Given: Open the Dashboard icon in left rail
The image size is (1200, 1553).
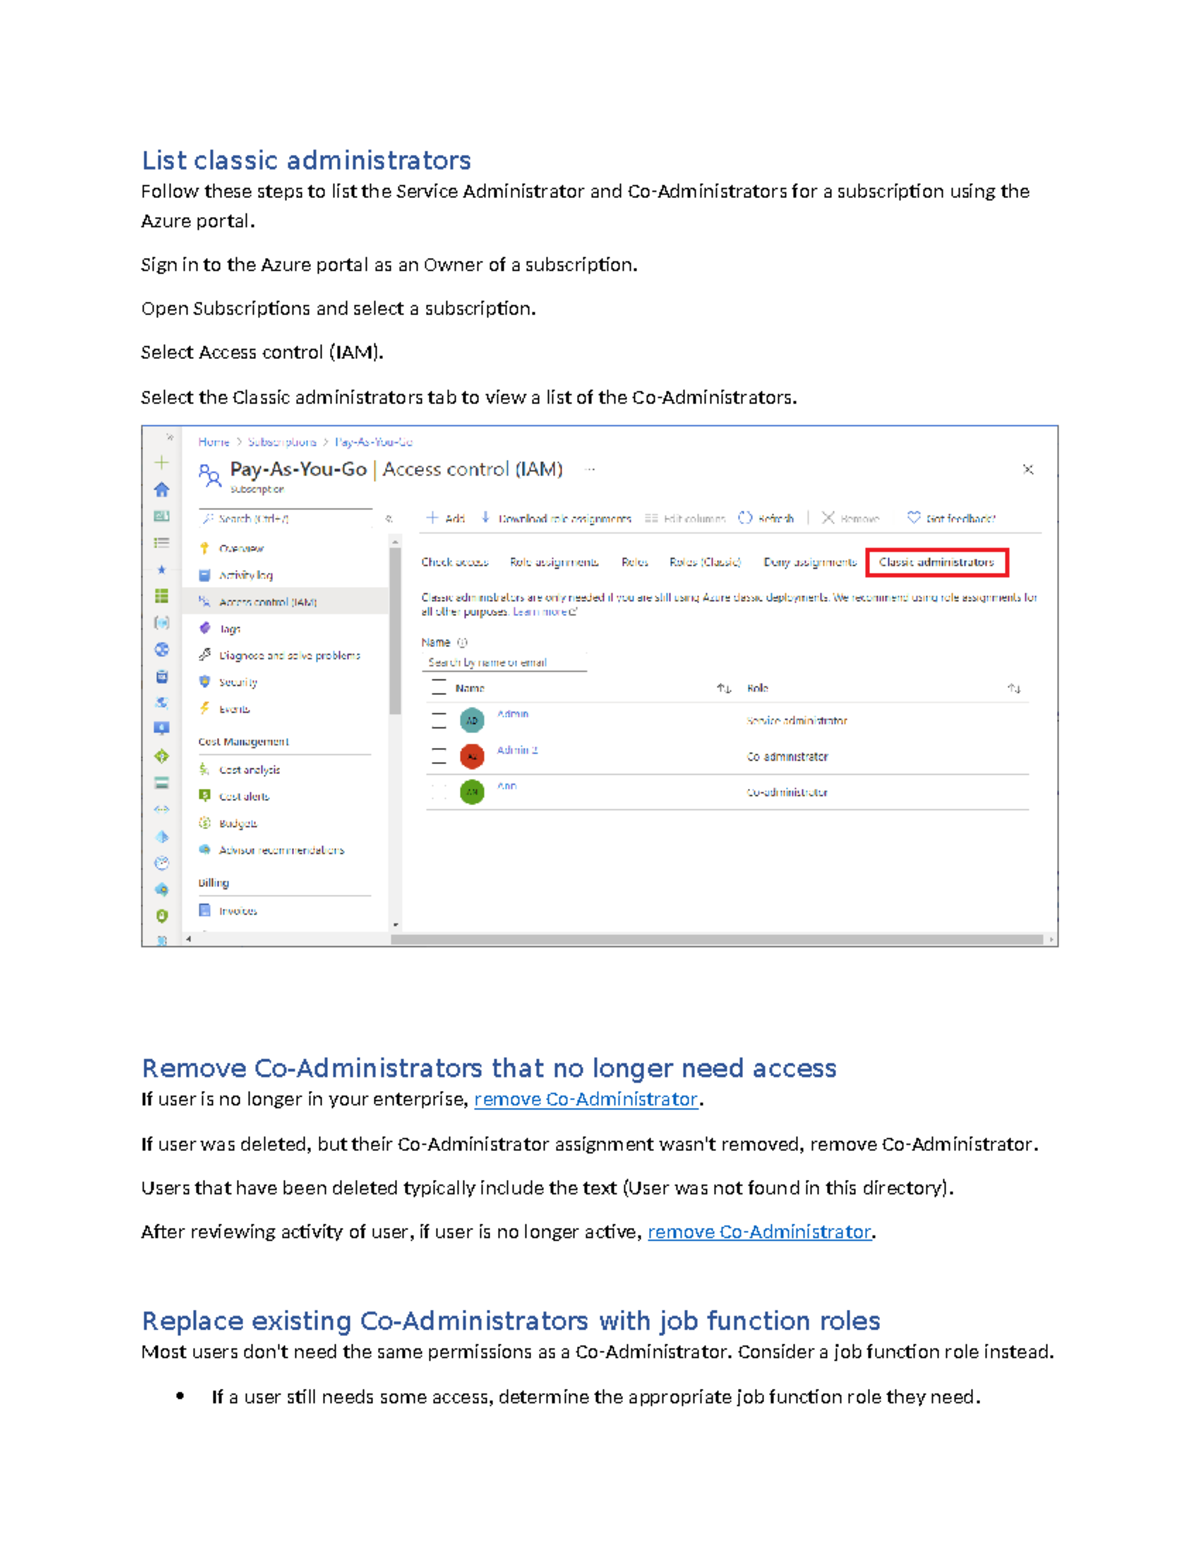Looking at the screenshot, I should pos(162,516).
